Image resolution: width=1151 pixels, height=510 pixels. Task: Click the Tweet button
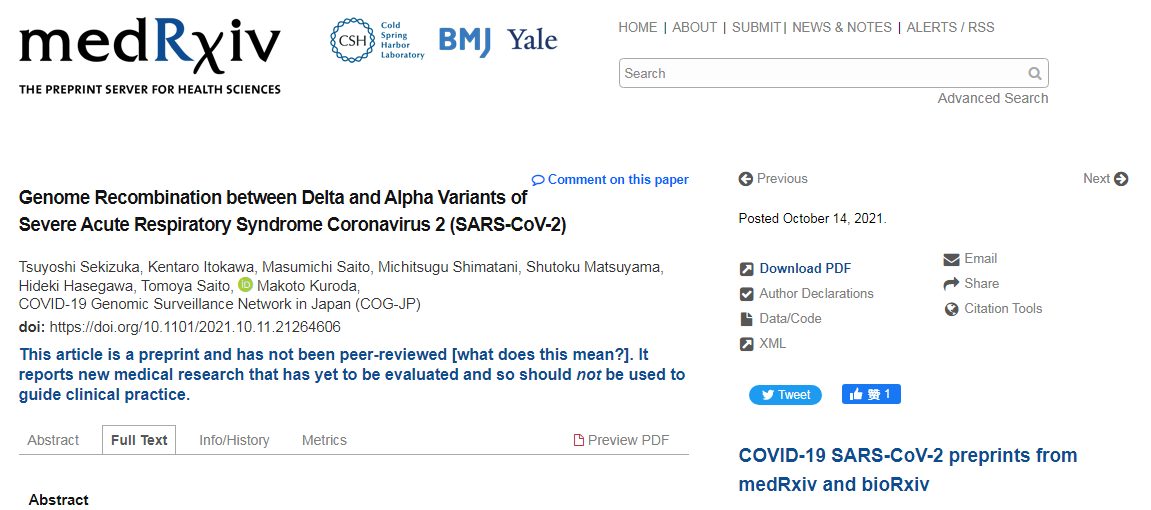tap(785, 395)
